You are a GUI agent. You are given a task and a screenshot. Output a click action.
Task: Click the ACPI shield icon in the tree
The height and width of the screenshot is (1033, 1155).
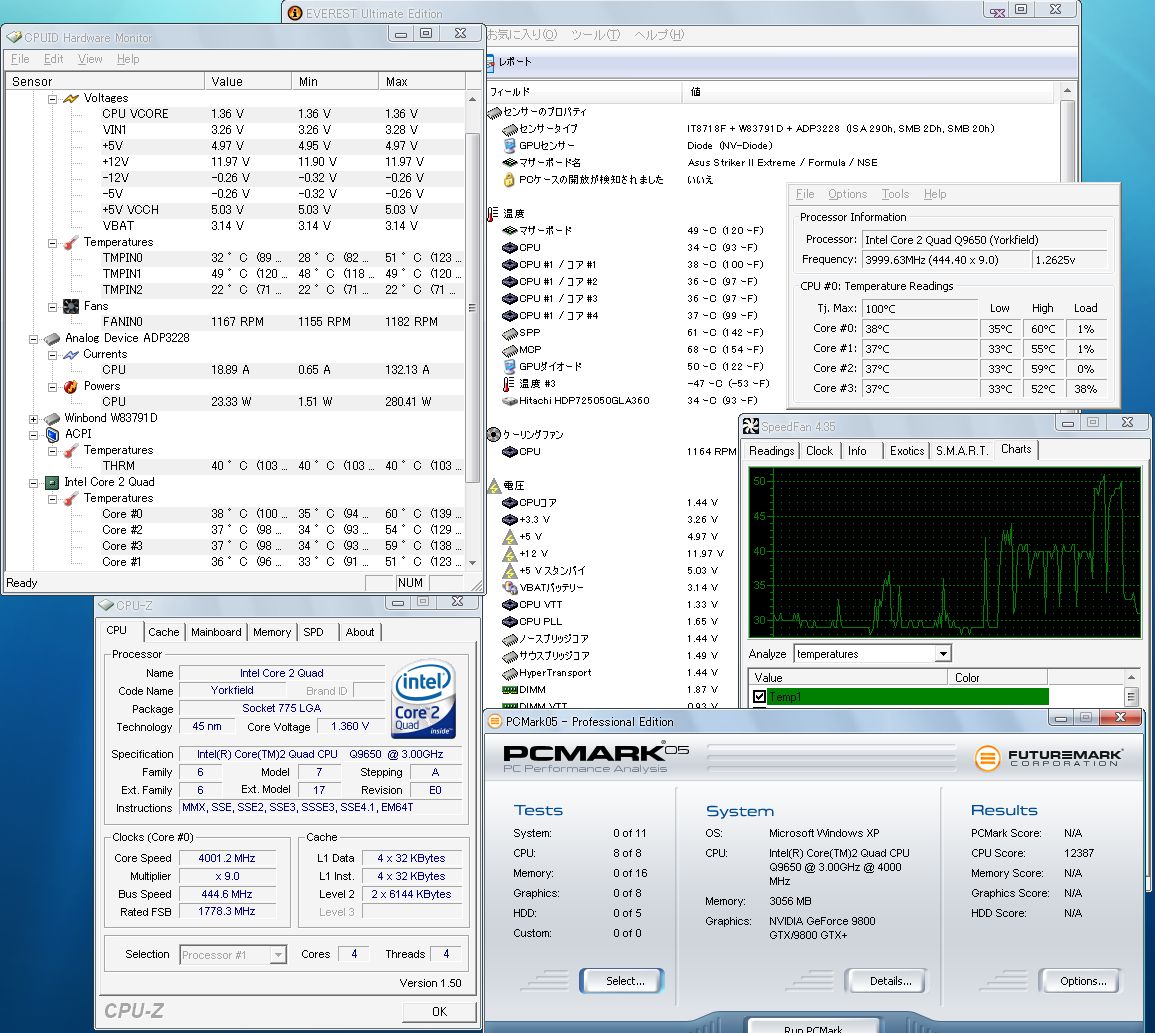pyautogui.click(x=52, y=434)
